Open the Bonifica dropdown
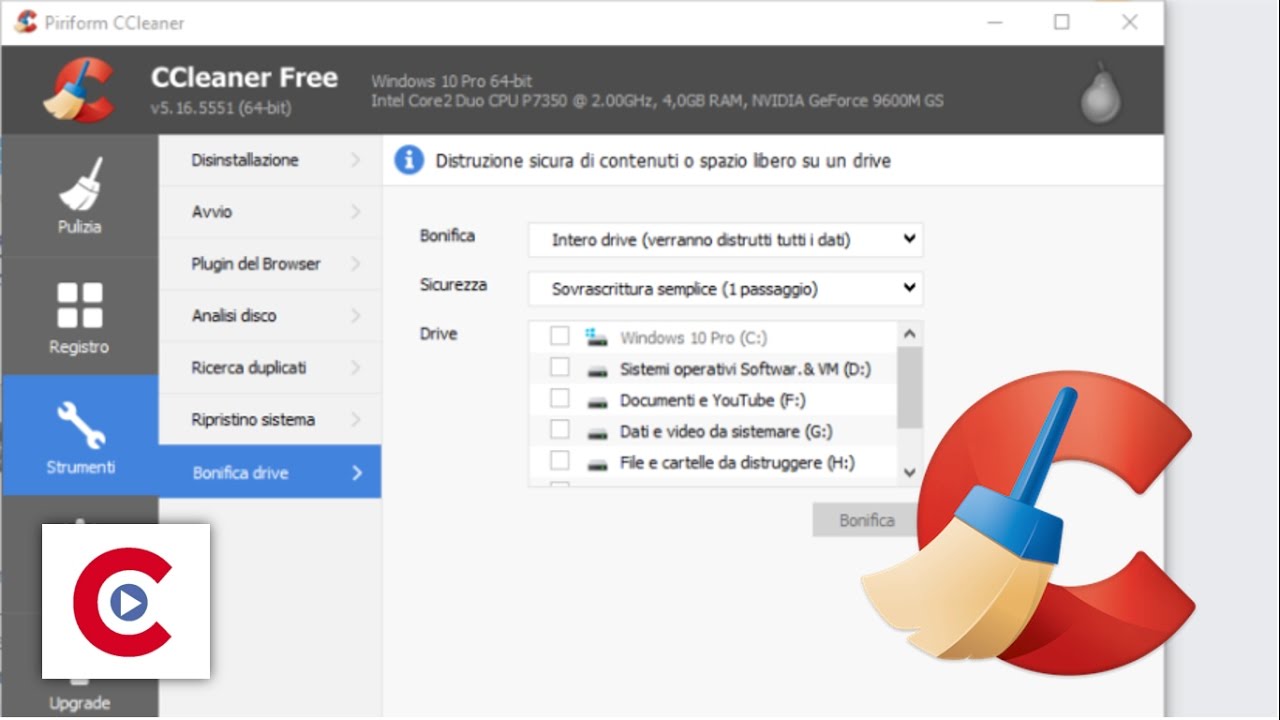The image size is (1280, 720). coord(725,240)
